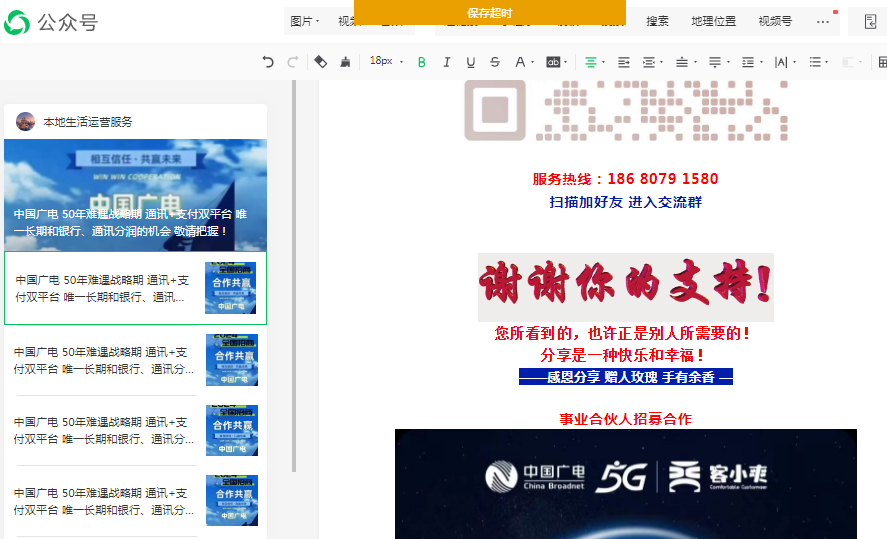The width and height of the screenshot is (887, 539).
Task: Click the redo arrow icon
Action: [292, 62]
